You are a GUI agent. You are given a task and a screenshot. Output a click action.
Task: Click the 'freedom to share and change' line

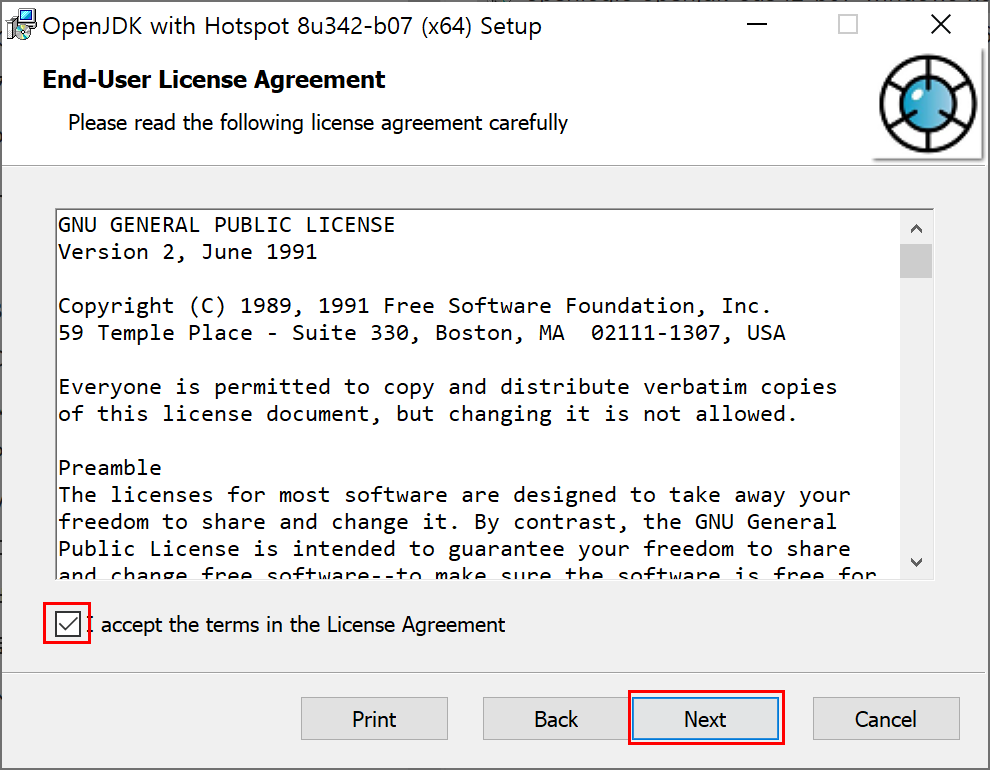click(447, 523)
